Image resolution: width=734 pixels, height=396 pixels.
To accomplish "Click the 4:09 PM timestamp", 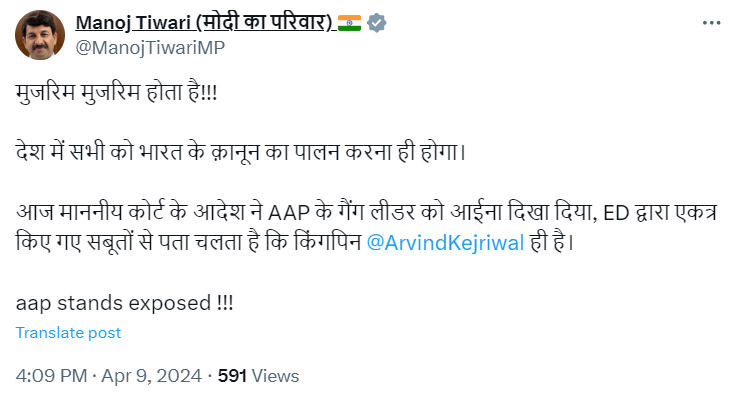I will coord(51,376).
